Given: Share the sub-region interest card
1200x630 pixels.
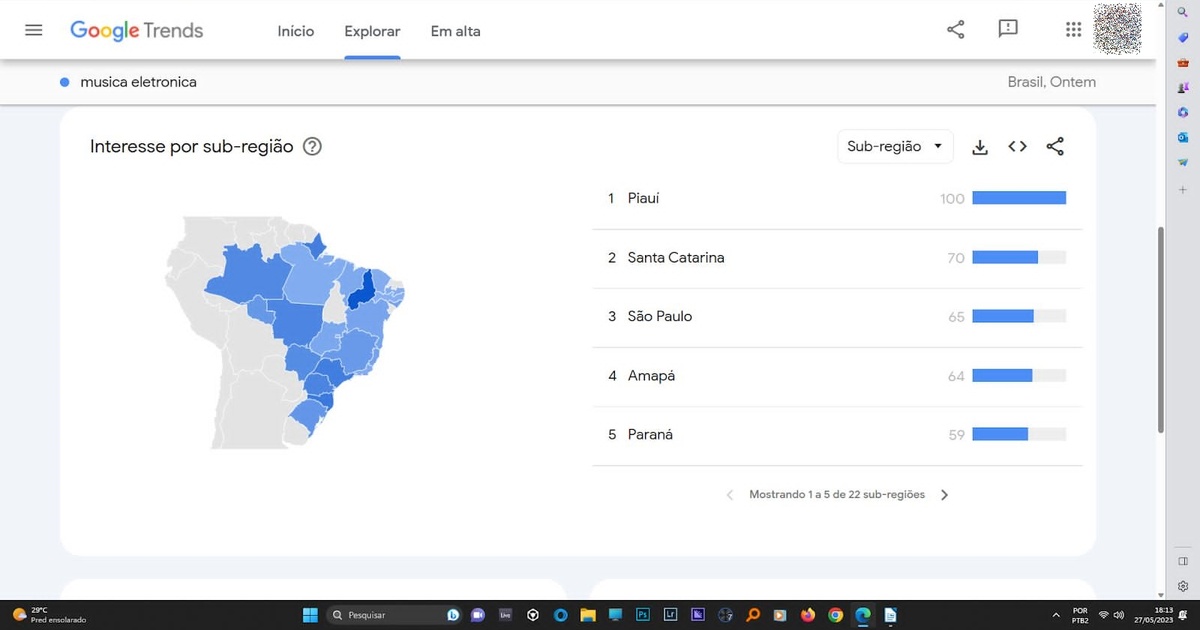Looking at the screenshot, I should [1055, 147].
